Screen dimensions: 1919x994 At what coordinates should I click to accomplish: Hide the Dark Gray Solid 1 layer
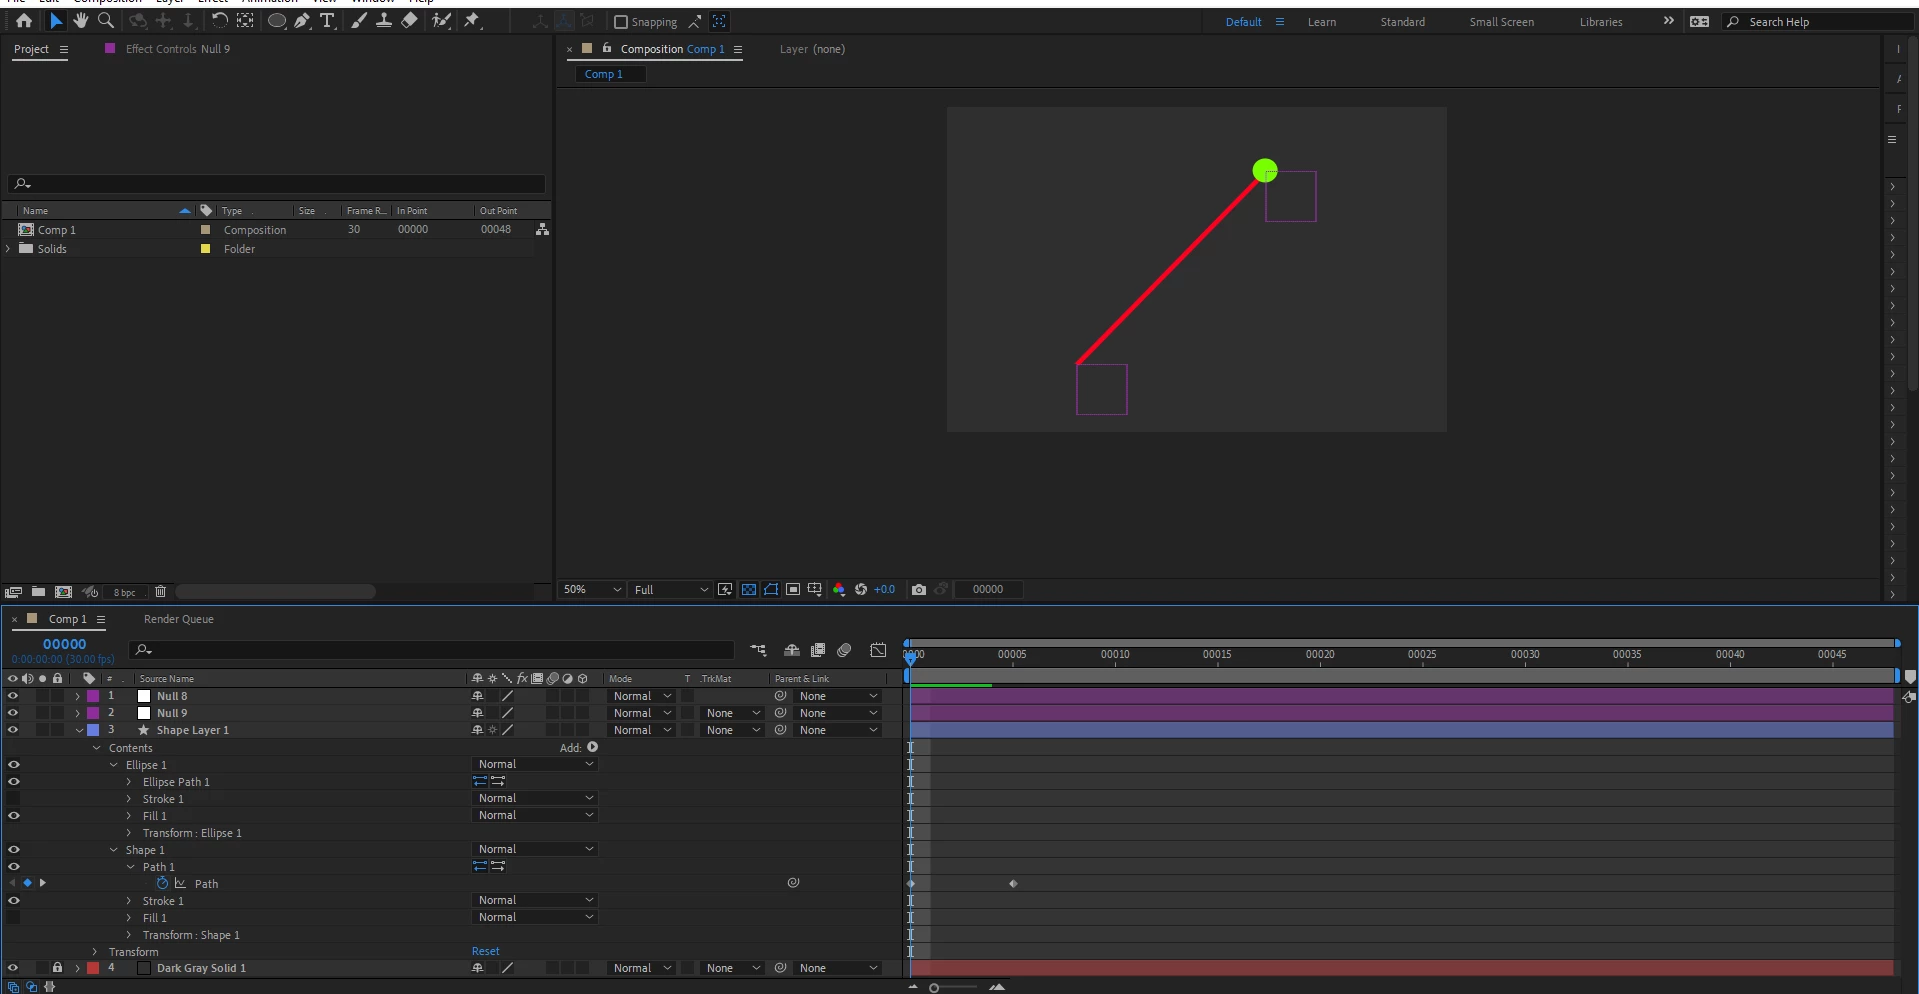[13, 968]
